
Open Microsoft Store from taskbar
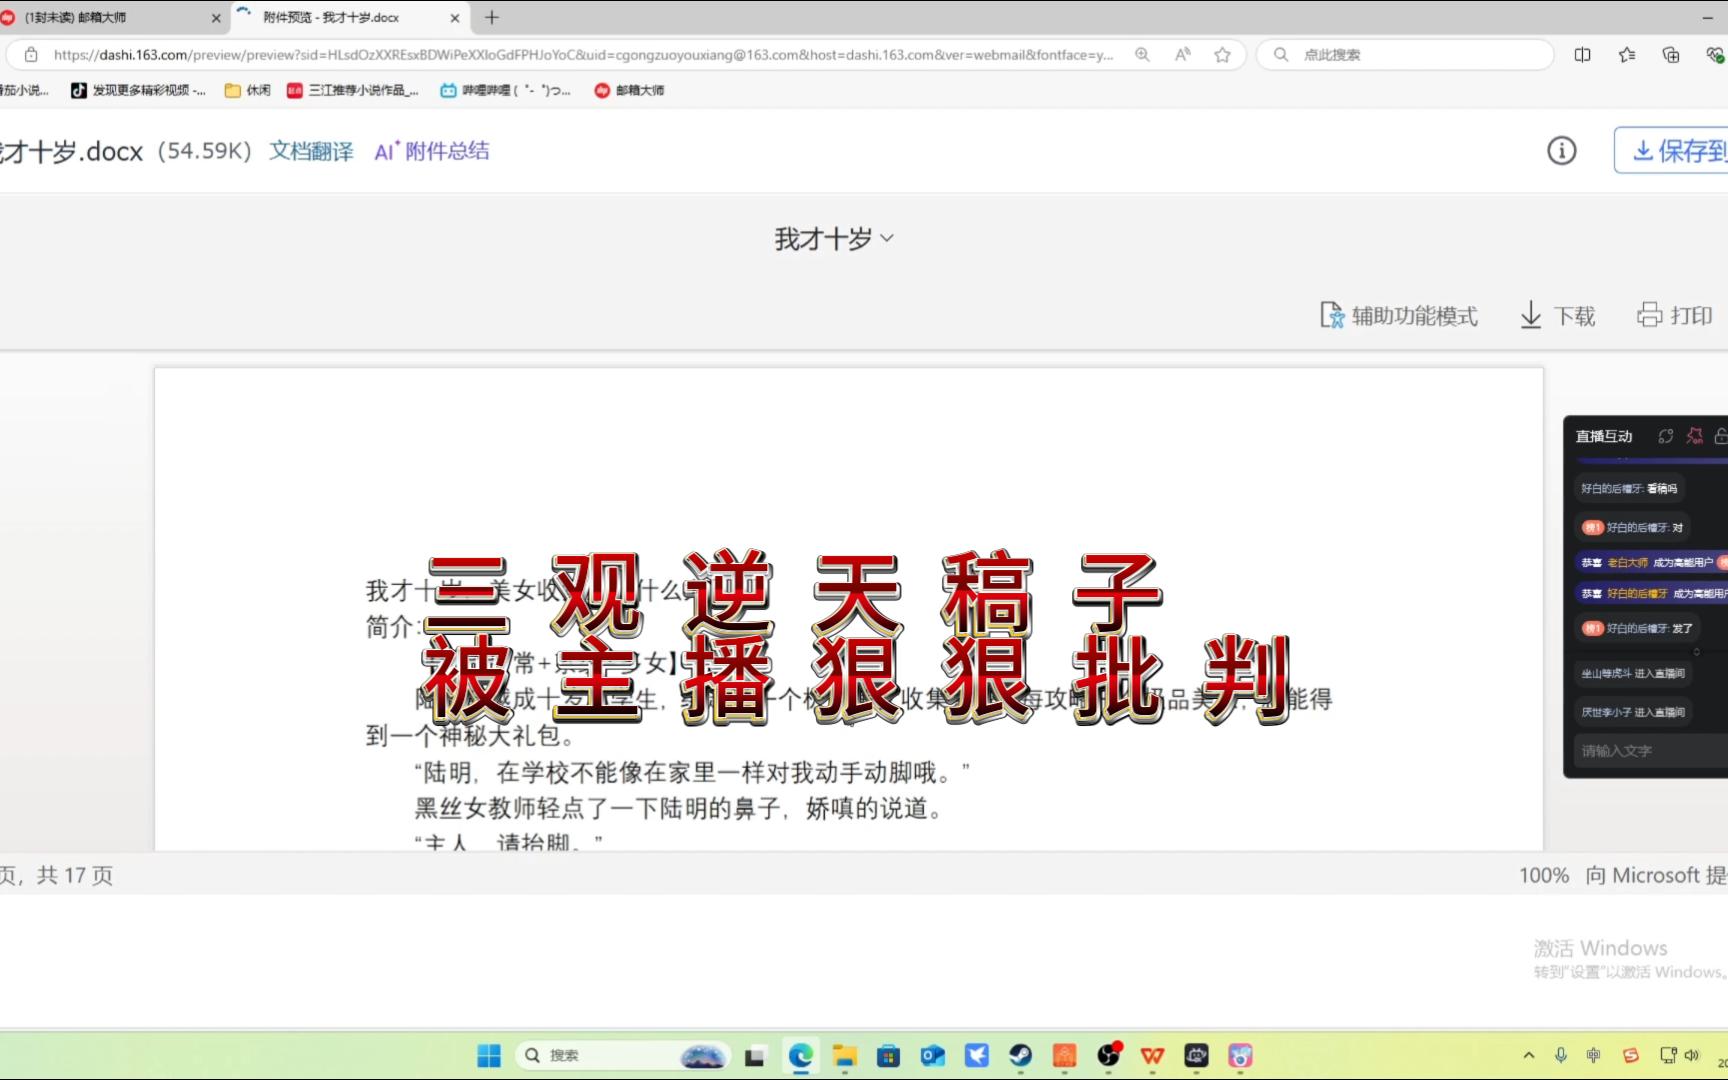coord(888,1056)
